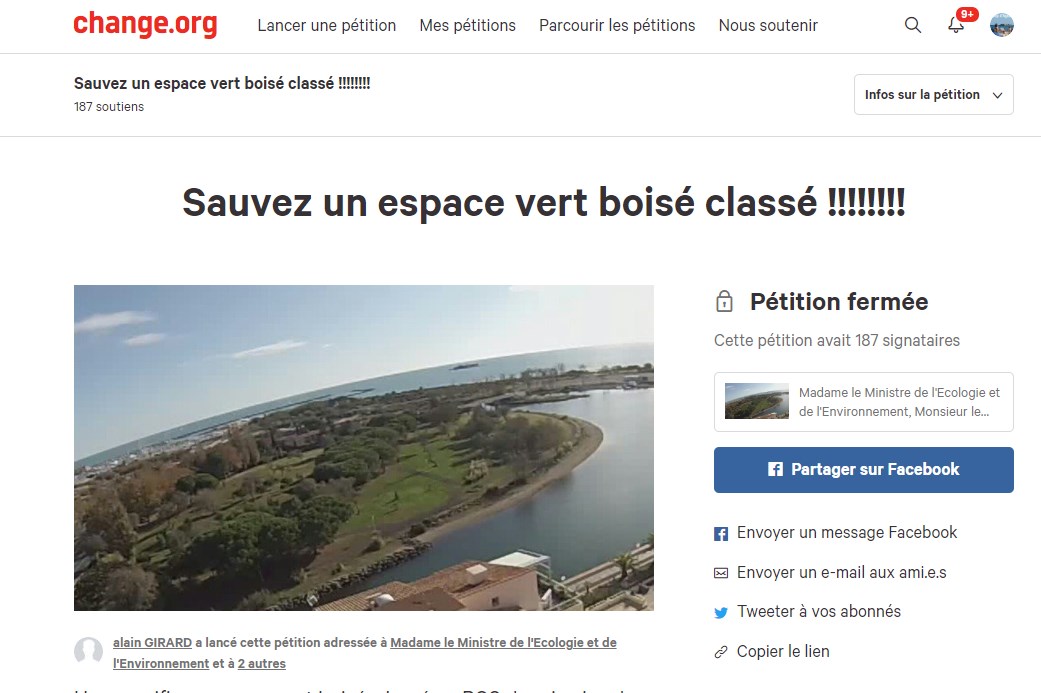The width and height of the screenshot is (1041, 693).
Task: Expand the Infos sur la pétition dropdown
Action: click(933, 94)
